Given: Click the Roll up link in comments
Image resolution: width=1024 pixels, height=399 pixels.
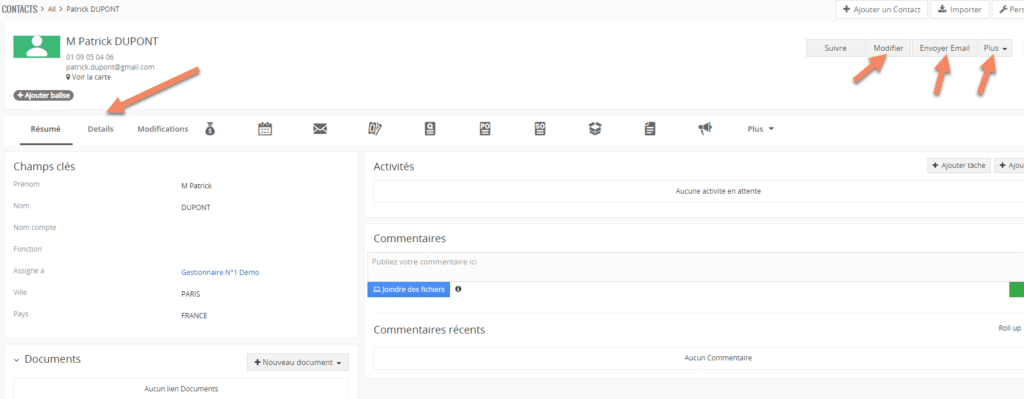Looking at the screenshot, I should [x=1009, y=328].
